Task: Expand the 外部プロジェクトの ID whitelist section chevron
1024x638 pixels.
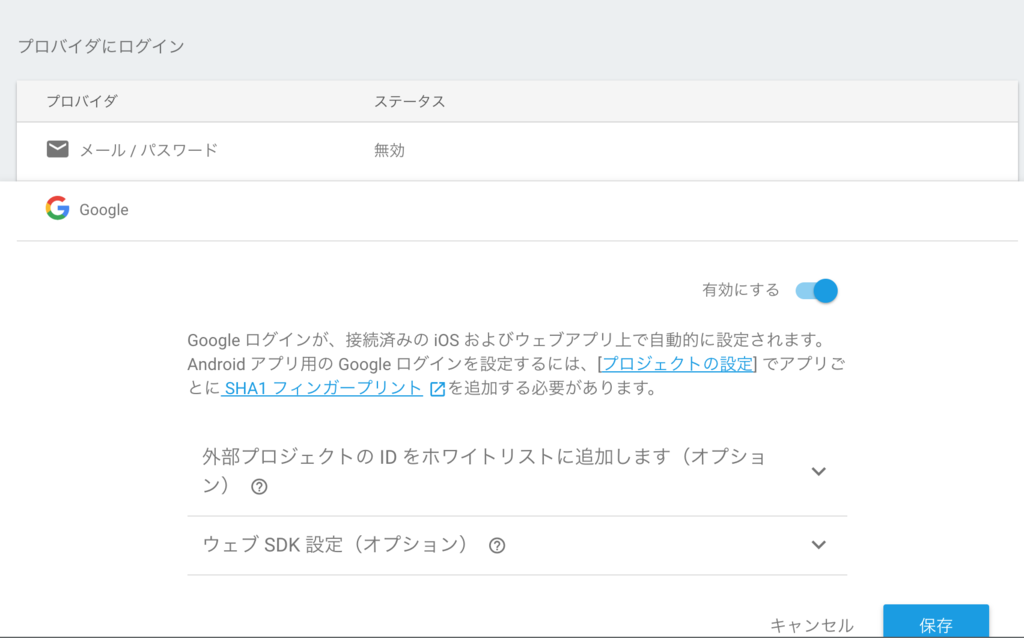Action: [818, 471]
